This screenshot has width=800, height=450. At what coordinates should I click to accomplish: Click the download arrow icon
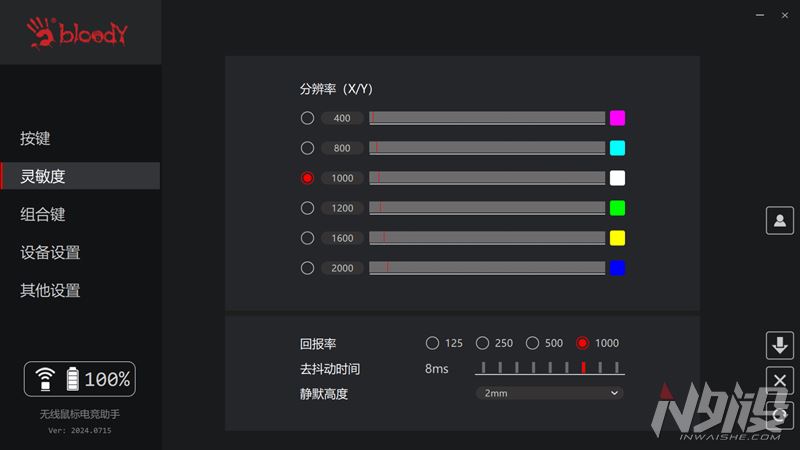pyautogui.click(x=779, y=346)
